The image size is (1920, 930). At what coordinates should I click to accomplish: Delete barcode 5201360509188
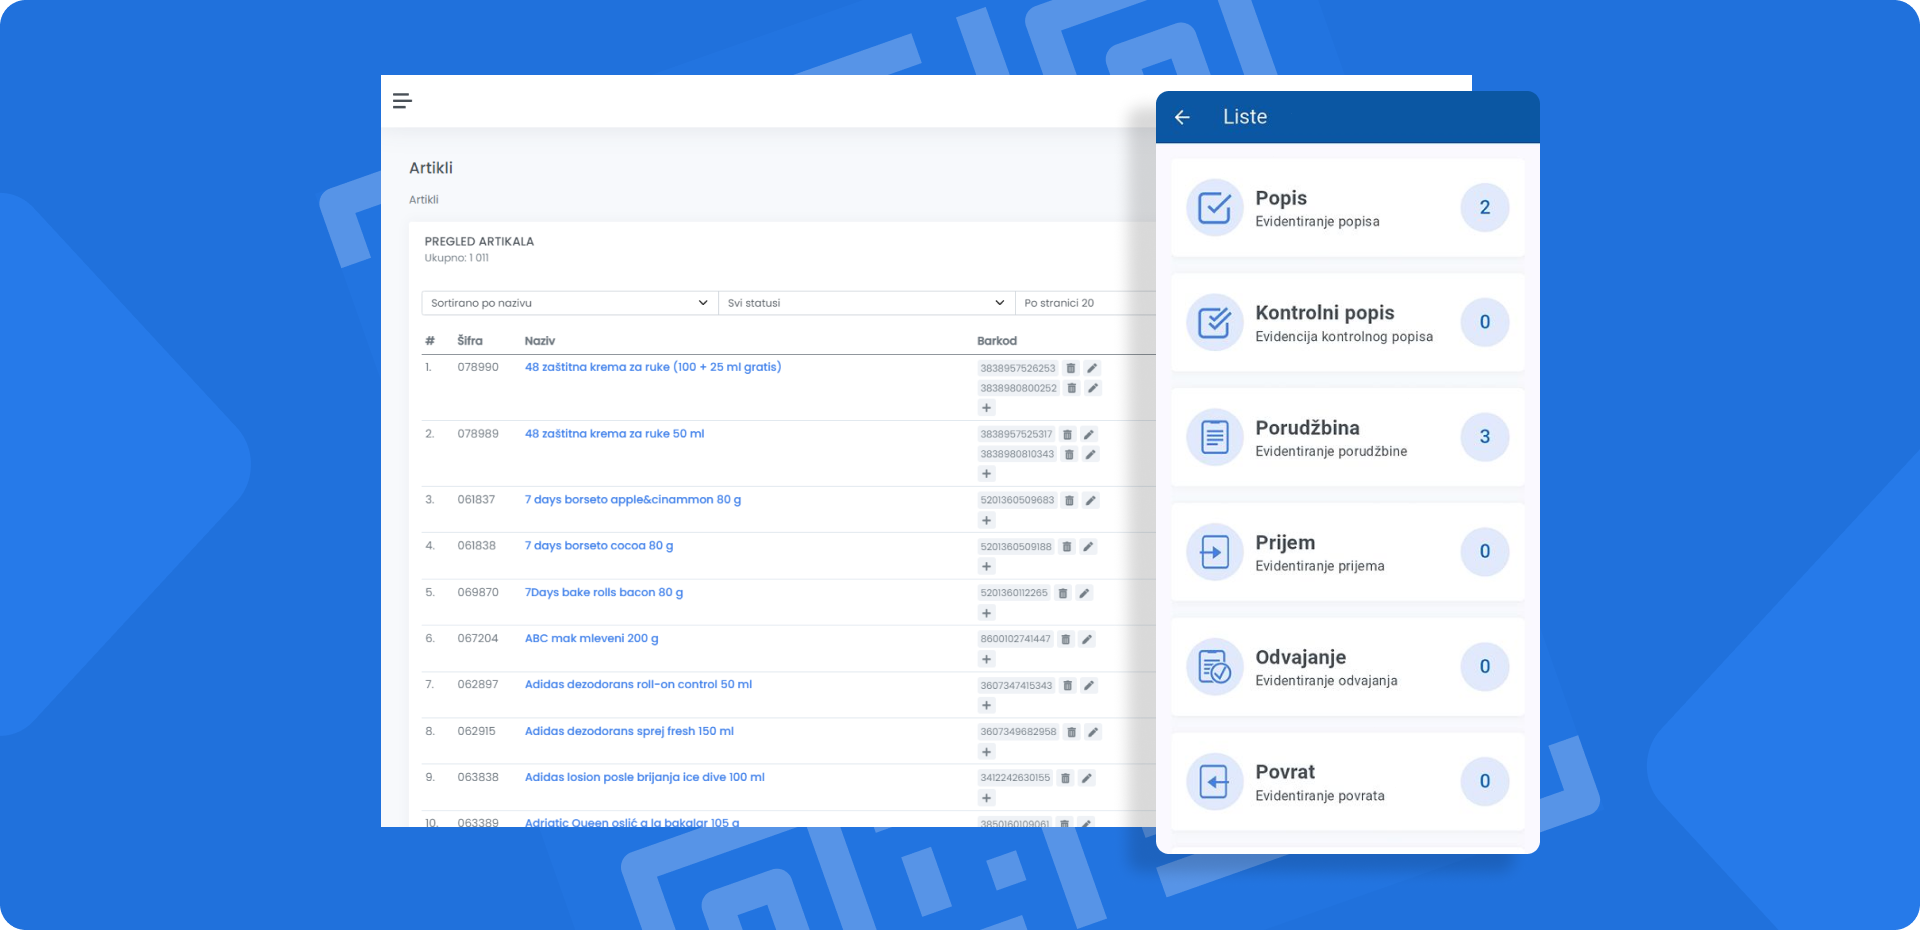click(x=1066, y=547)
